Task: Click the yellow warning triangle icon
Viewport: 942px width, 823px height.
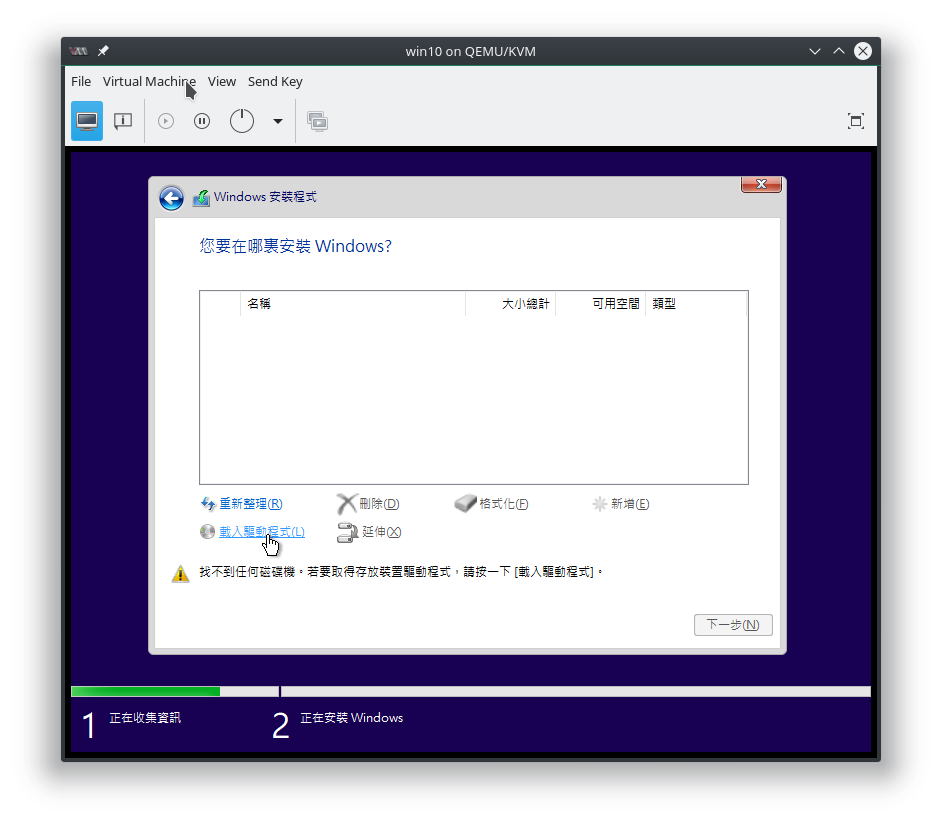Action: tap(181, 574)
